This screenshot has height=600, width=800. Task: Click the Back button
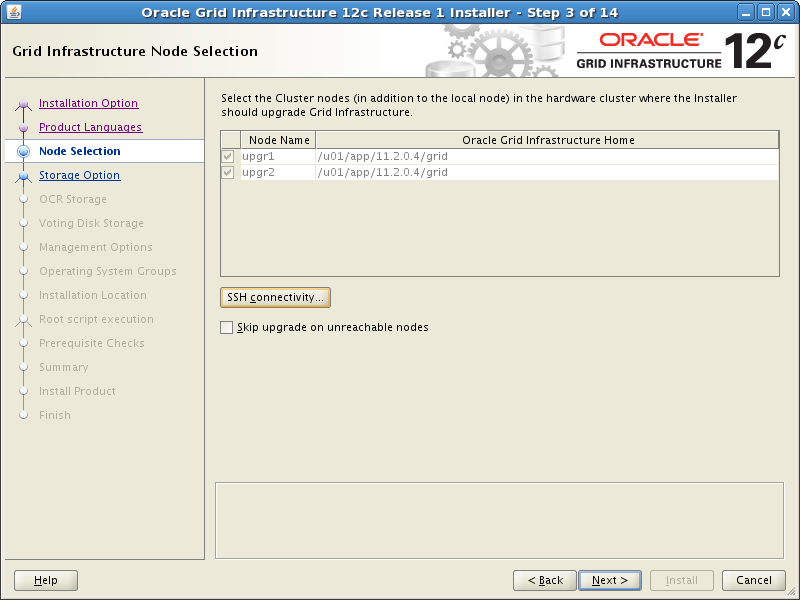pyautogui.click(x=544, y=580)
